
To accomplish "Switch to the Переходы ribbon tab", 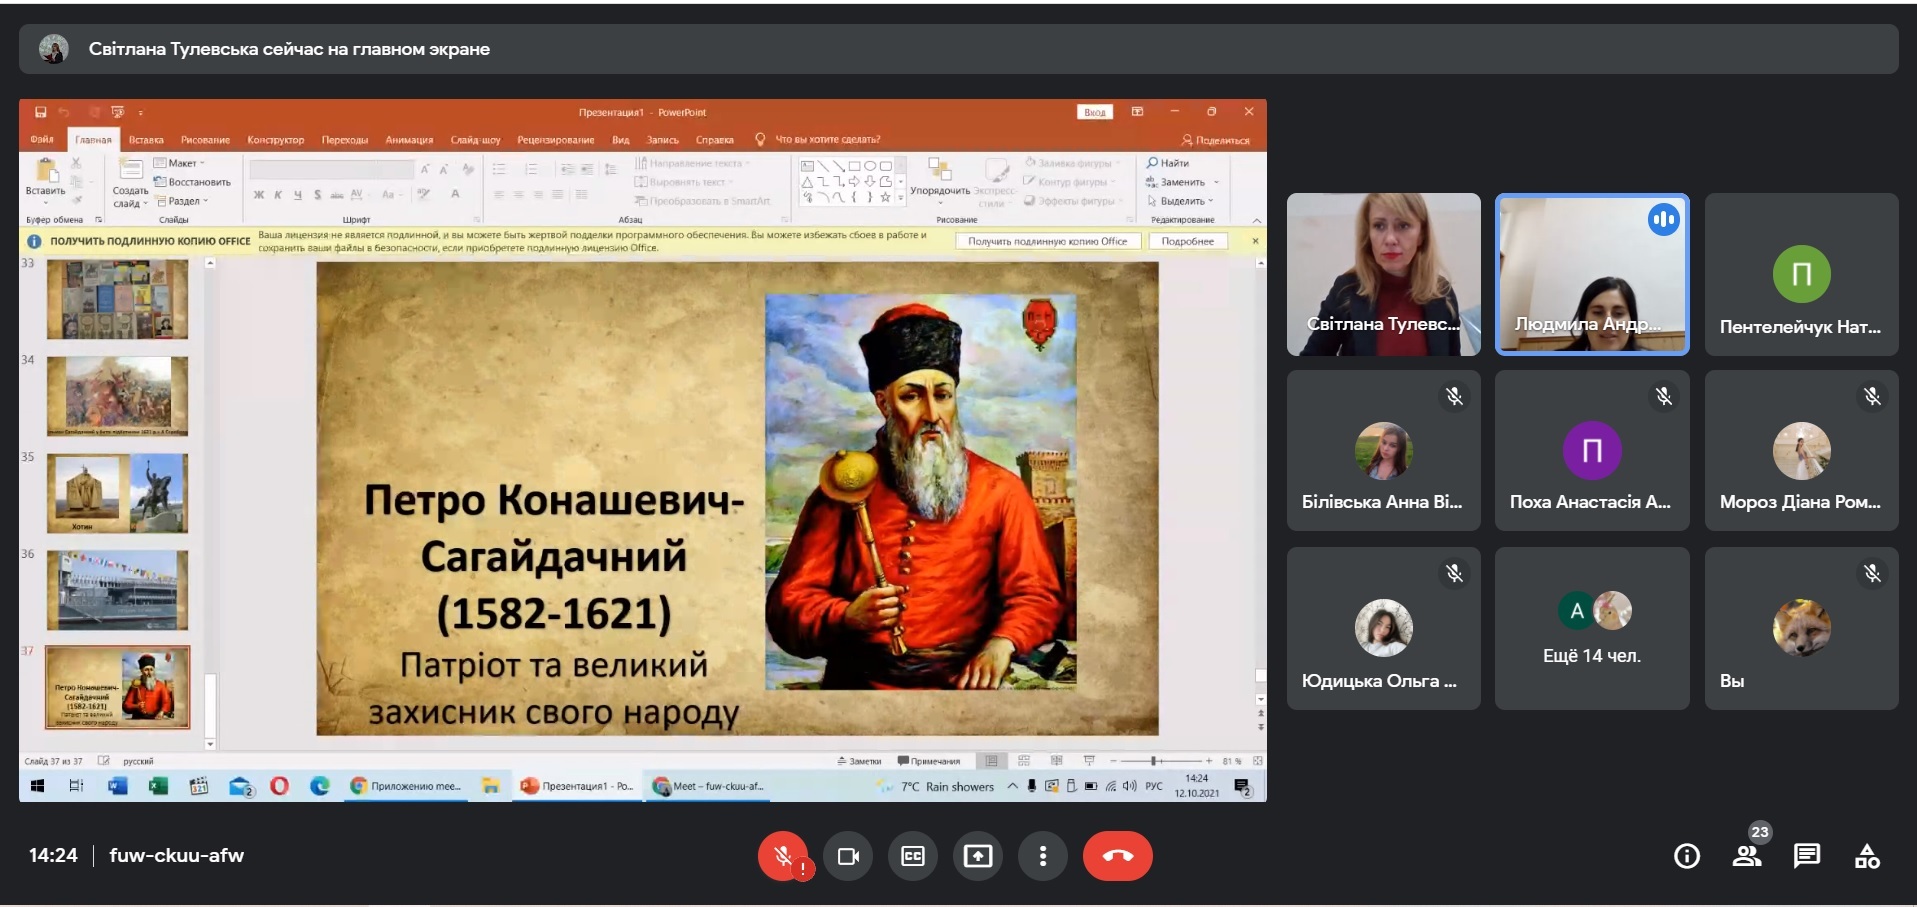I will (x=345, y=140).
